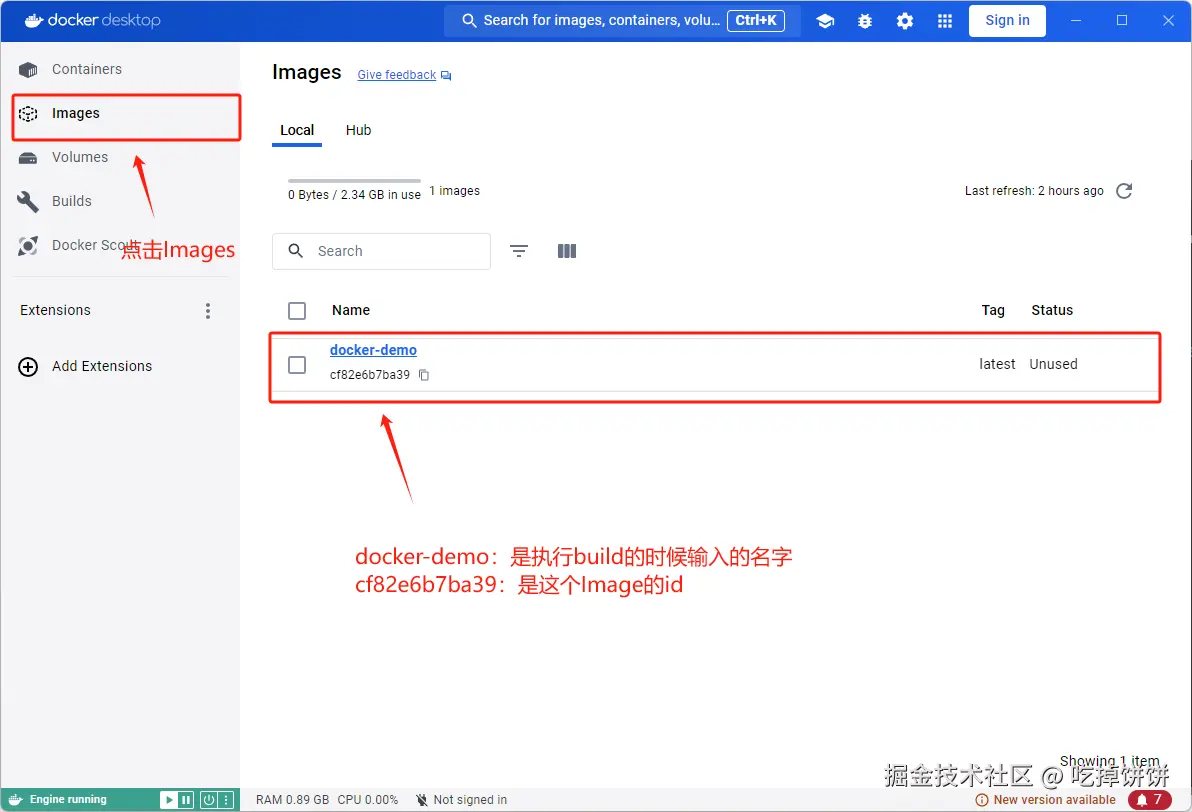Screen dimensions: 1192x812
Task: Click the Last refresh timestamp text
Action: (x=1034, y=191)
